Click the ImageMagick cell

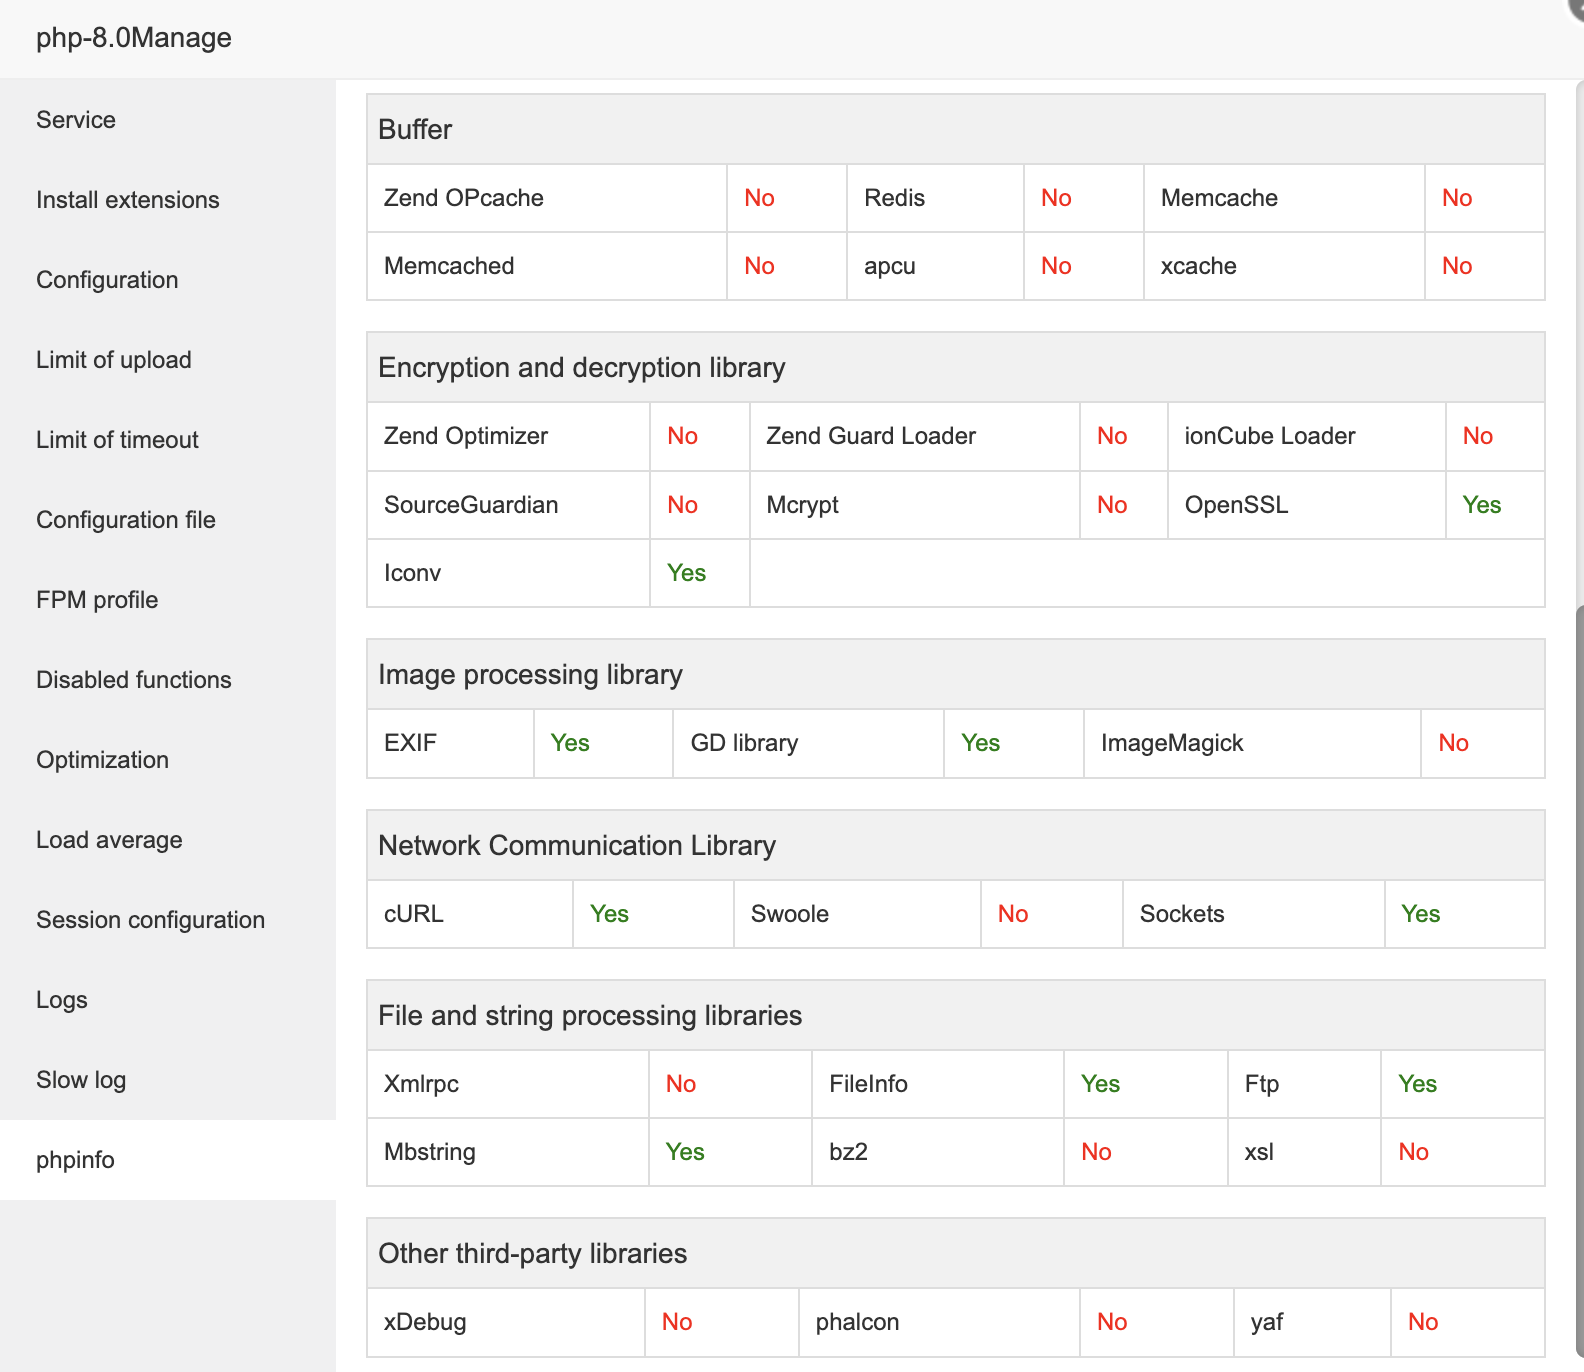pyautogui.click(x=1172, y=743)
